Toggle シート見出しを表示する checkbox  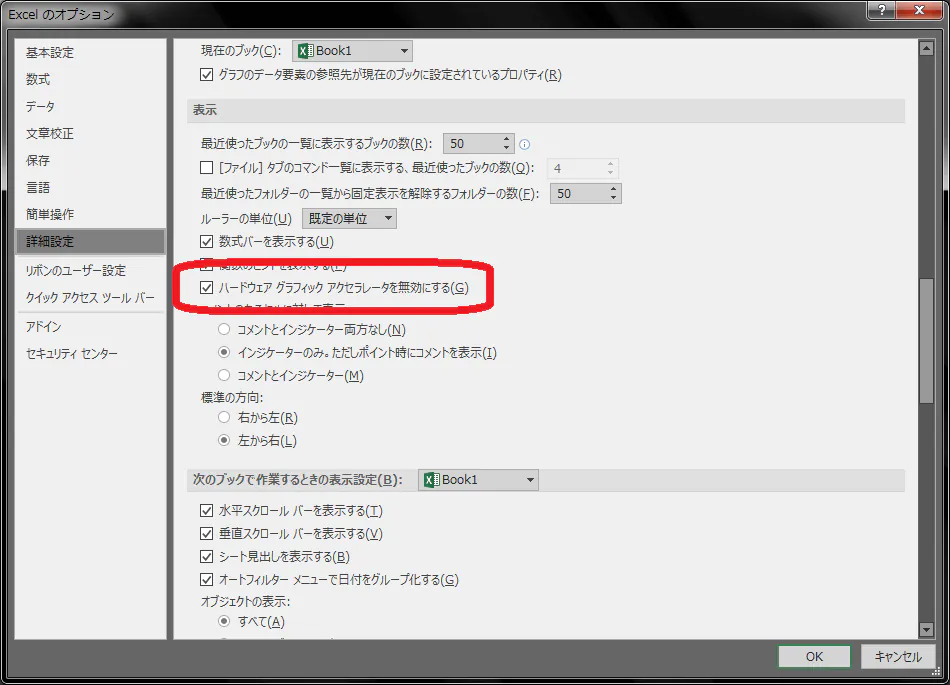coord(207,557)
